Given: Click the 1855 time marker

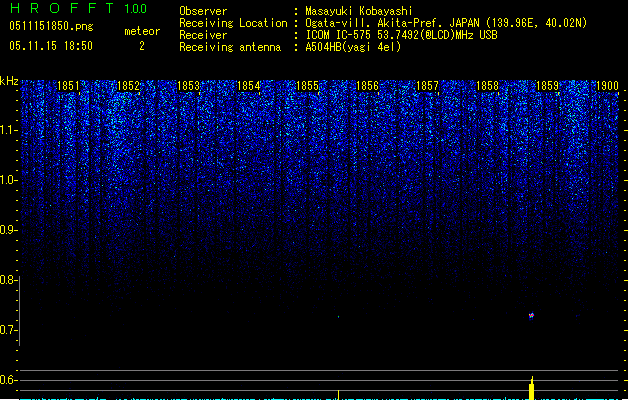Looking at the screenshot, I should pos(307,86).
